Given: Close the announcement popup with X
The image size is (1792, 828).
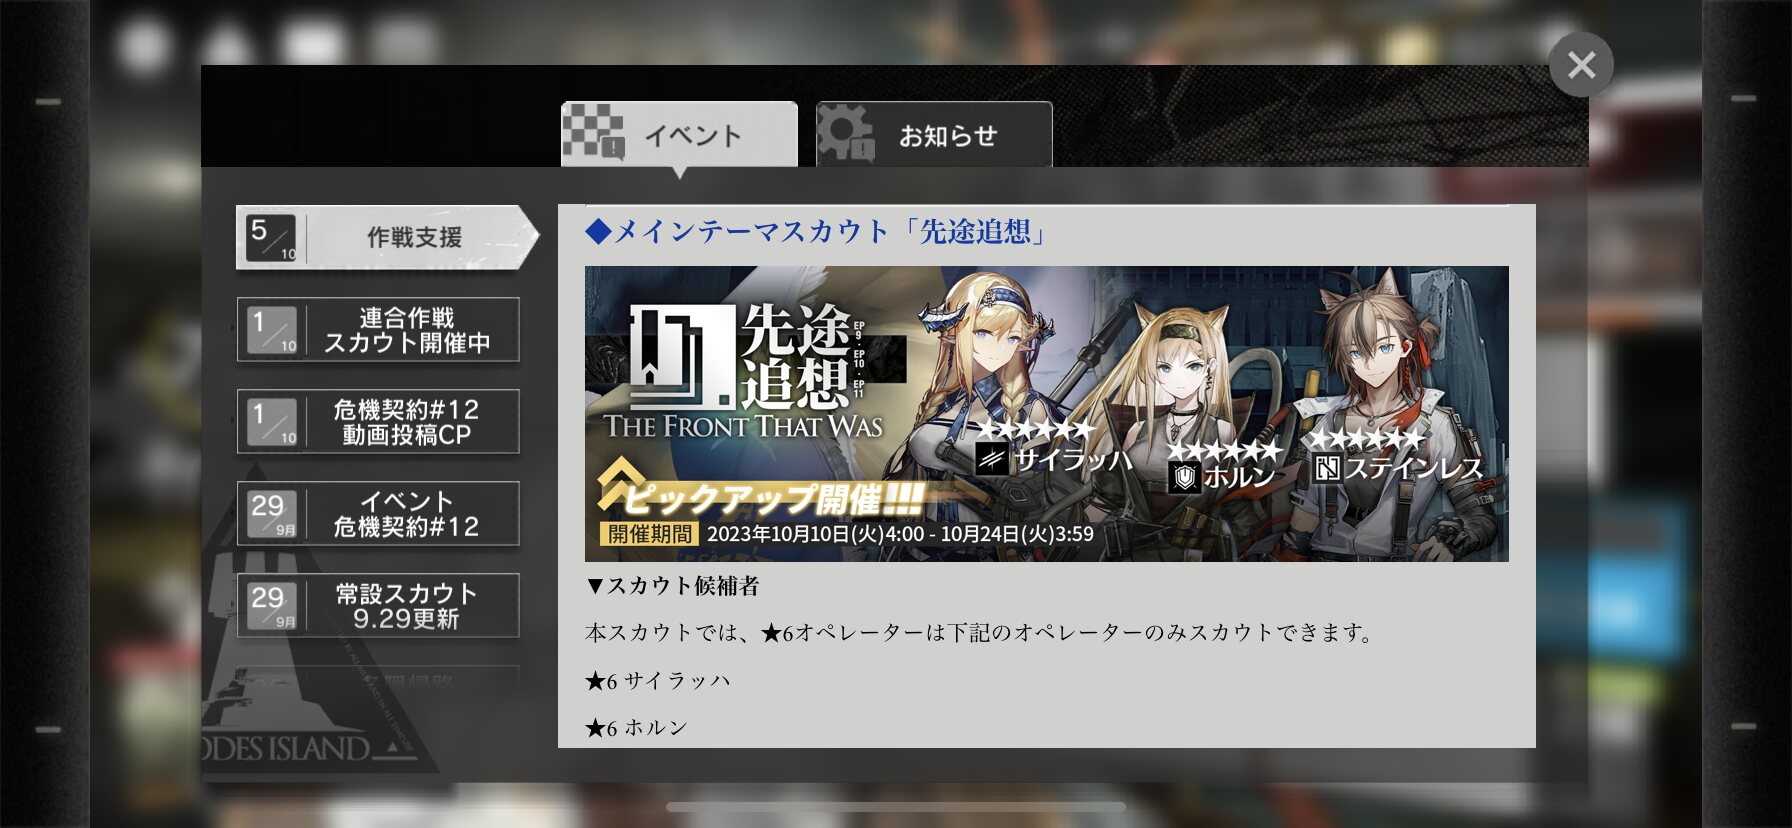Looking at the screenshot, I should pyautogui.click(x=1581, y=65).
